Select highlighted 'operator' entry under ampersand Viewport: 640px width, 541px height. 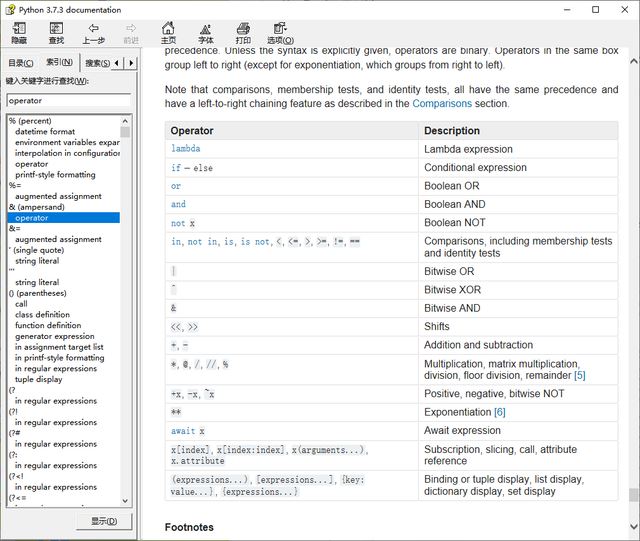pos(64,218)
